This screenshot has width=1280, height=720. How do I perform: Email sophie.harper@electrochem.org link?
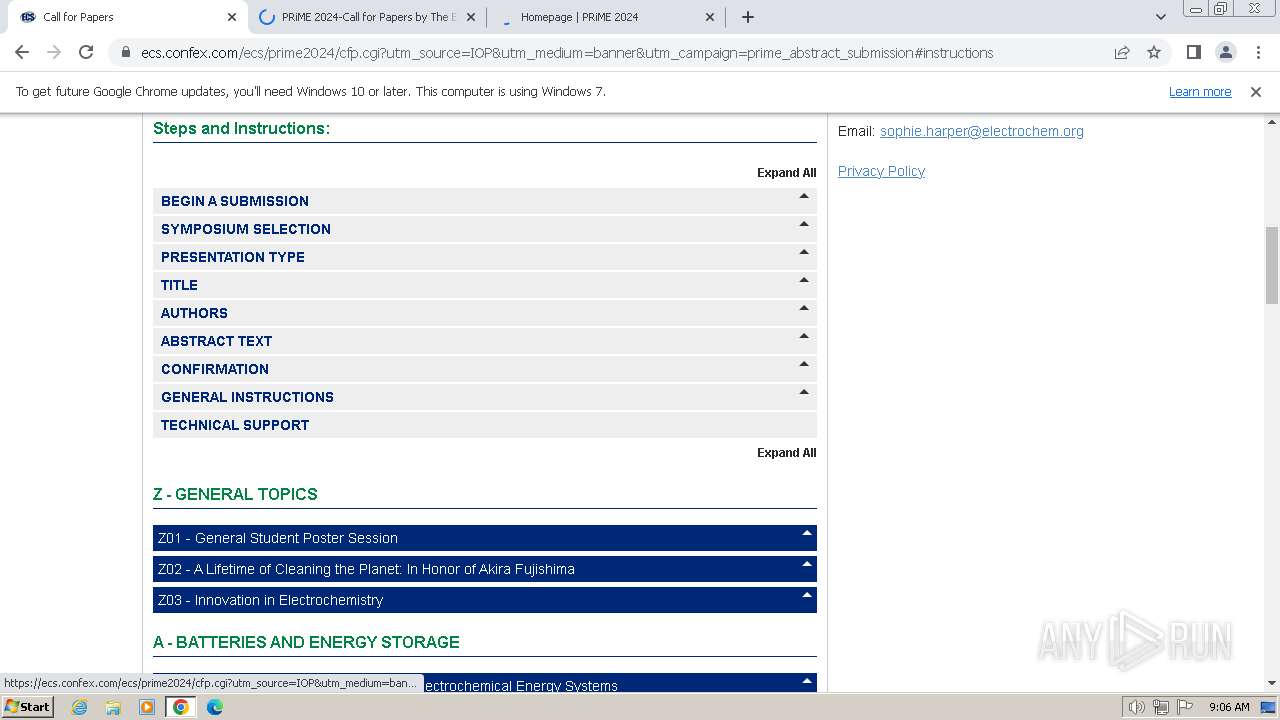(982, 131)
